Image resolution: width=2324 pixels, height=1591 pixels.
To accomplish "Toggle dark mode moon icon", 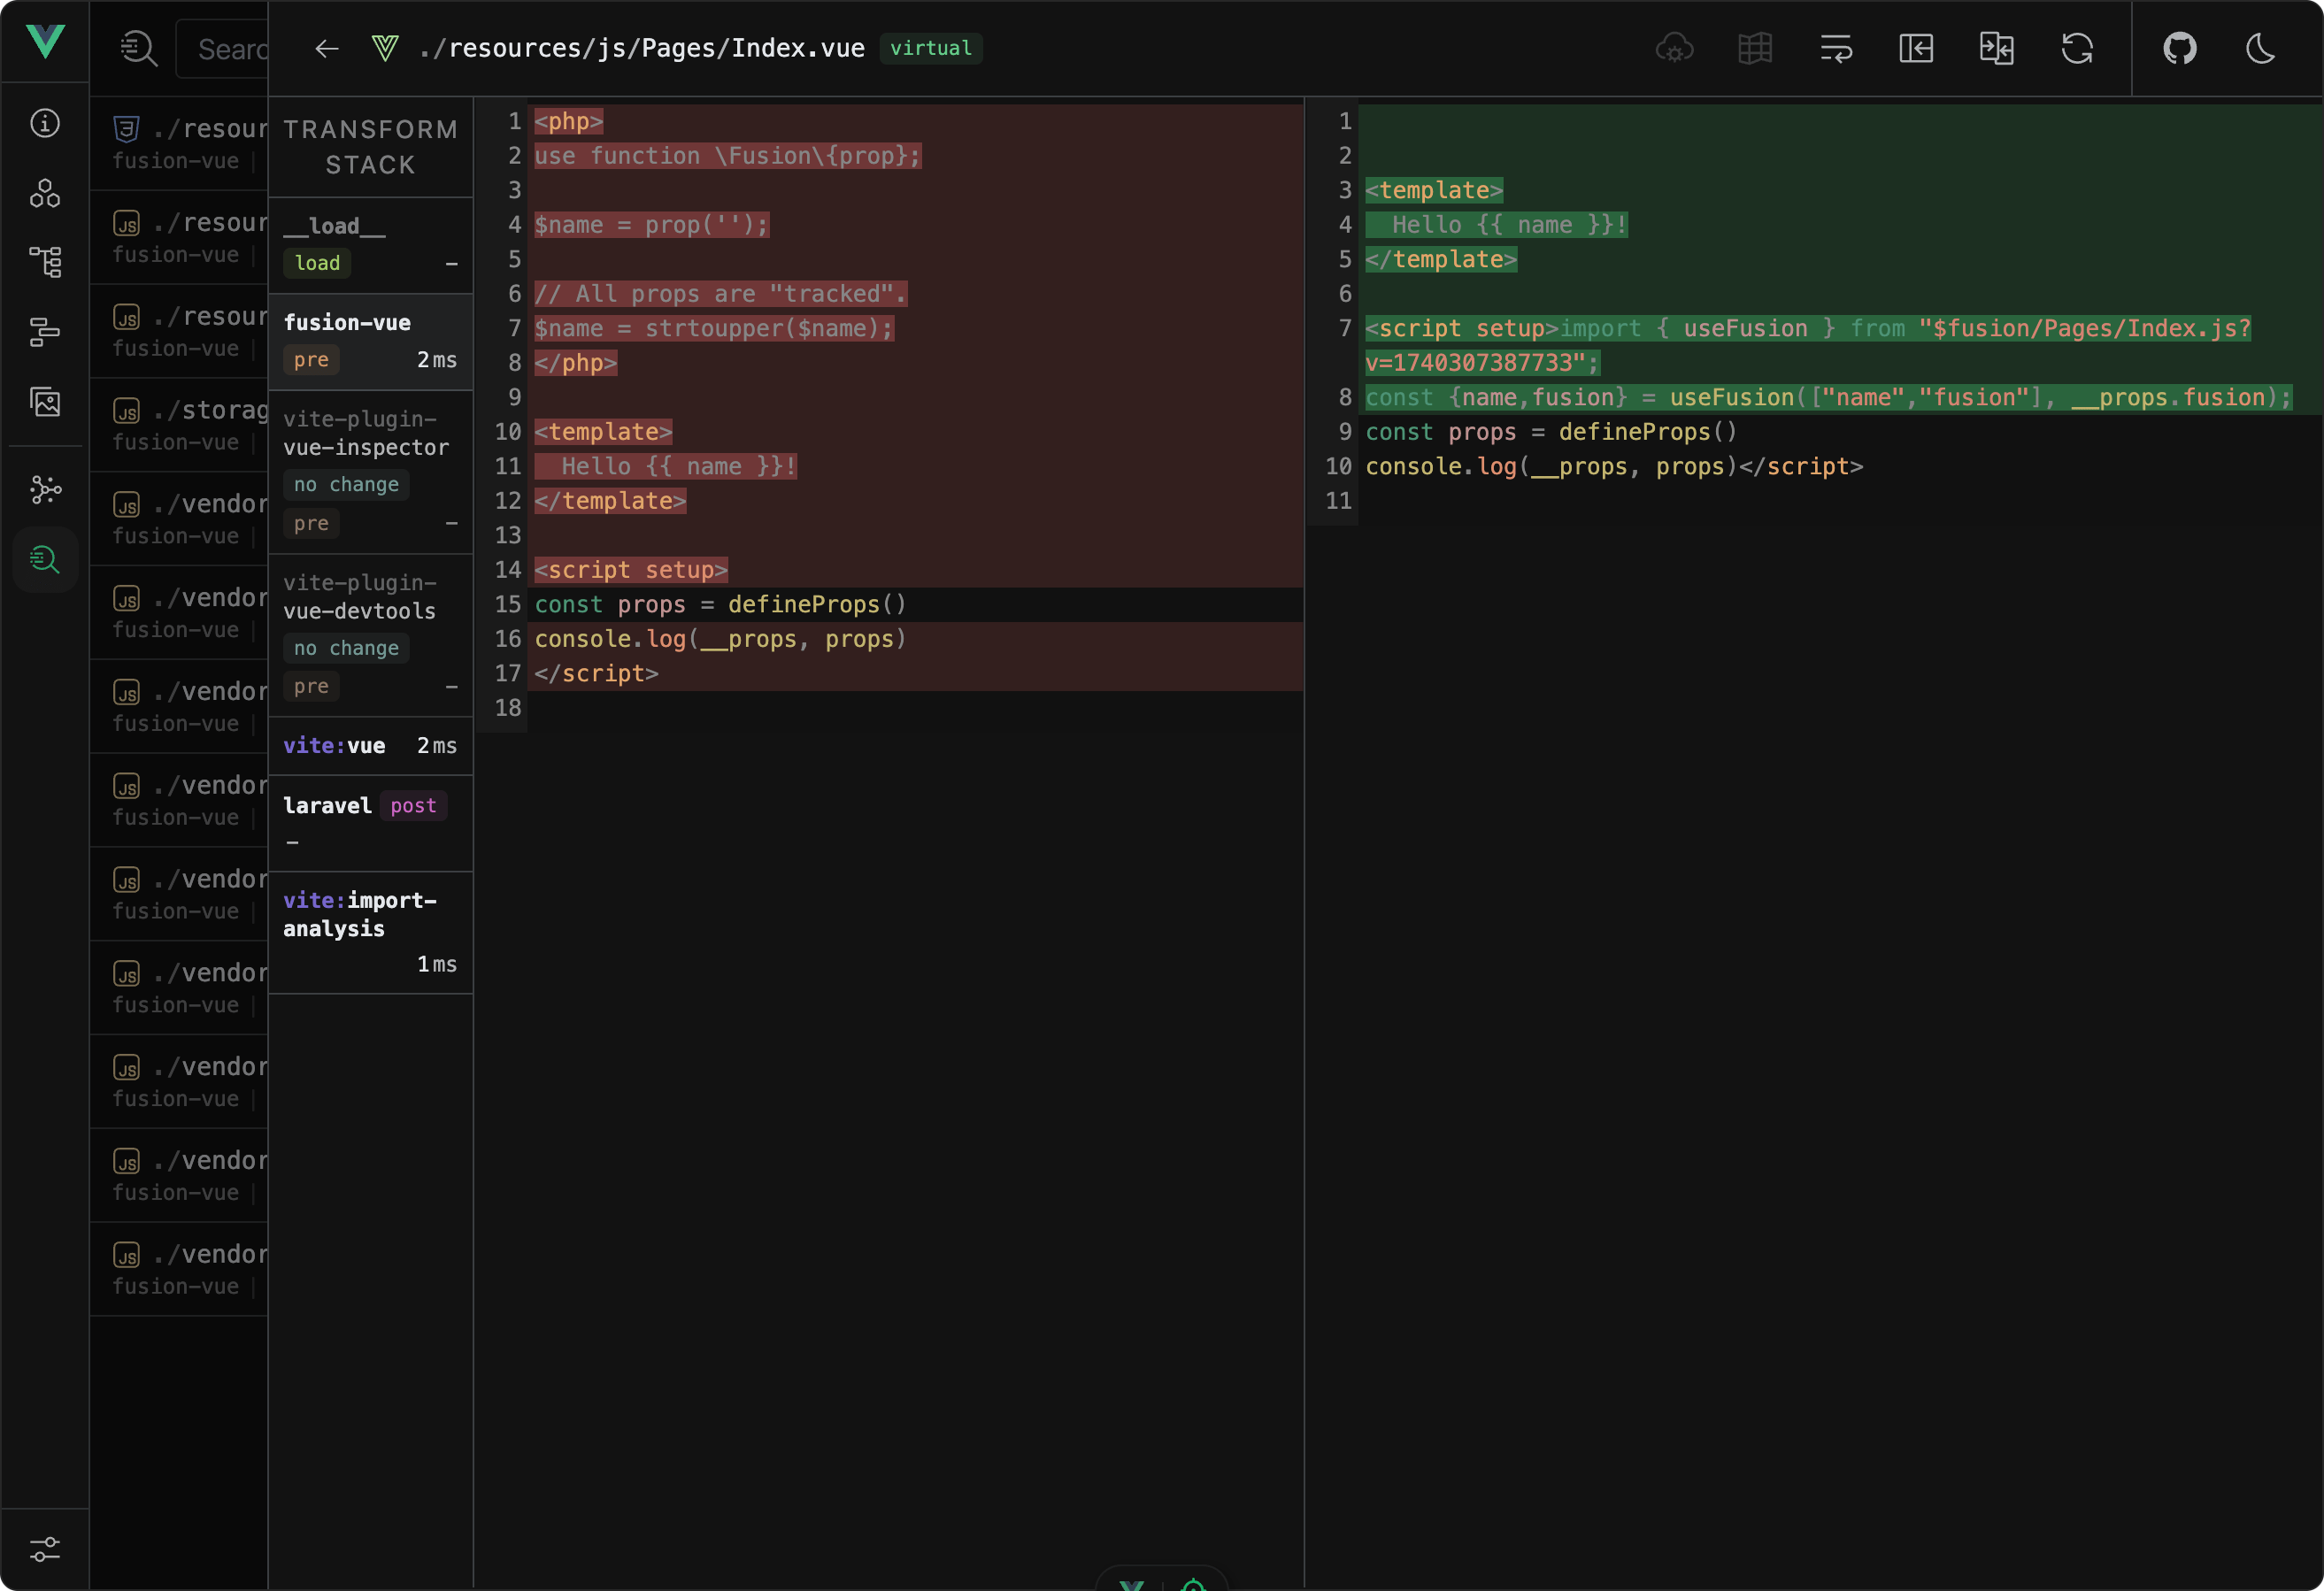I will [2260, 49].
